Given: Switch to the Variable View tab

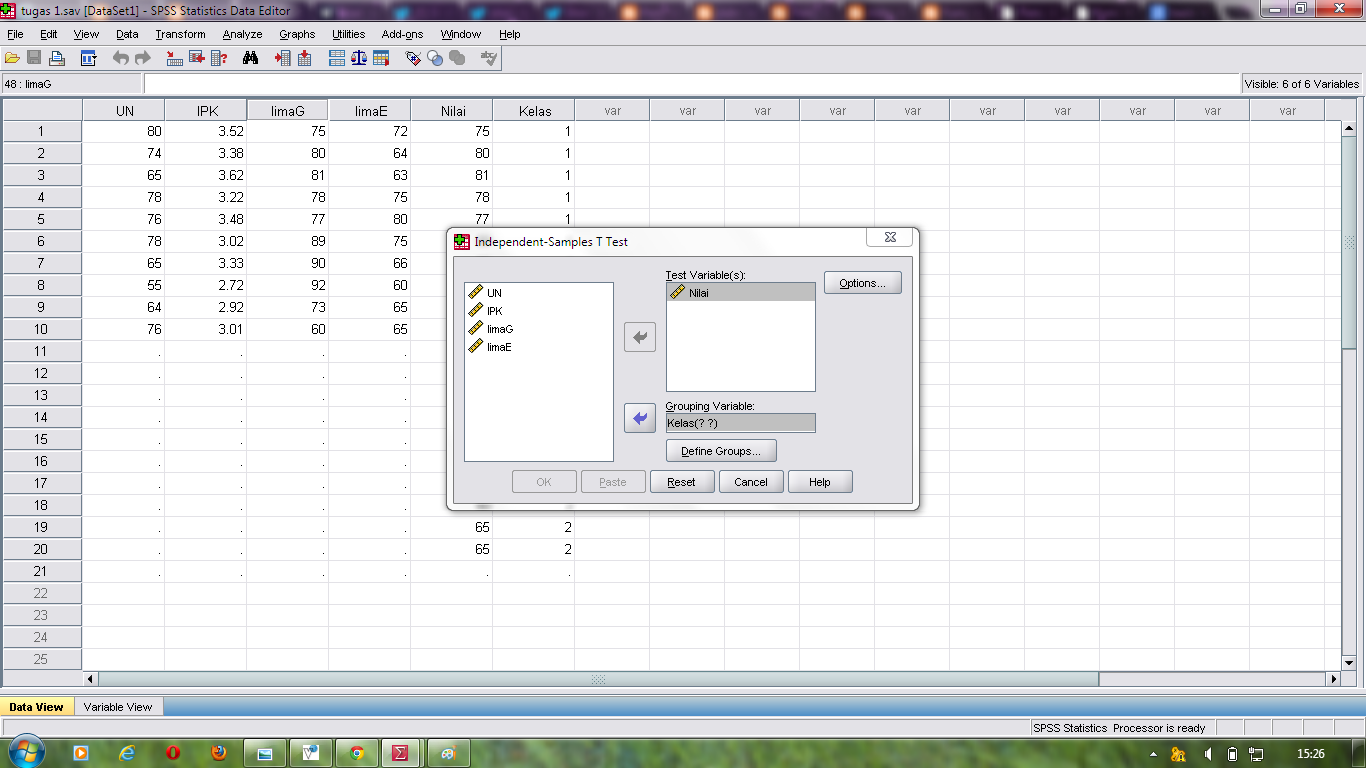Looking at the screenshot, I should [117, 706].
